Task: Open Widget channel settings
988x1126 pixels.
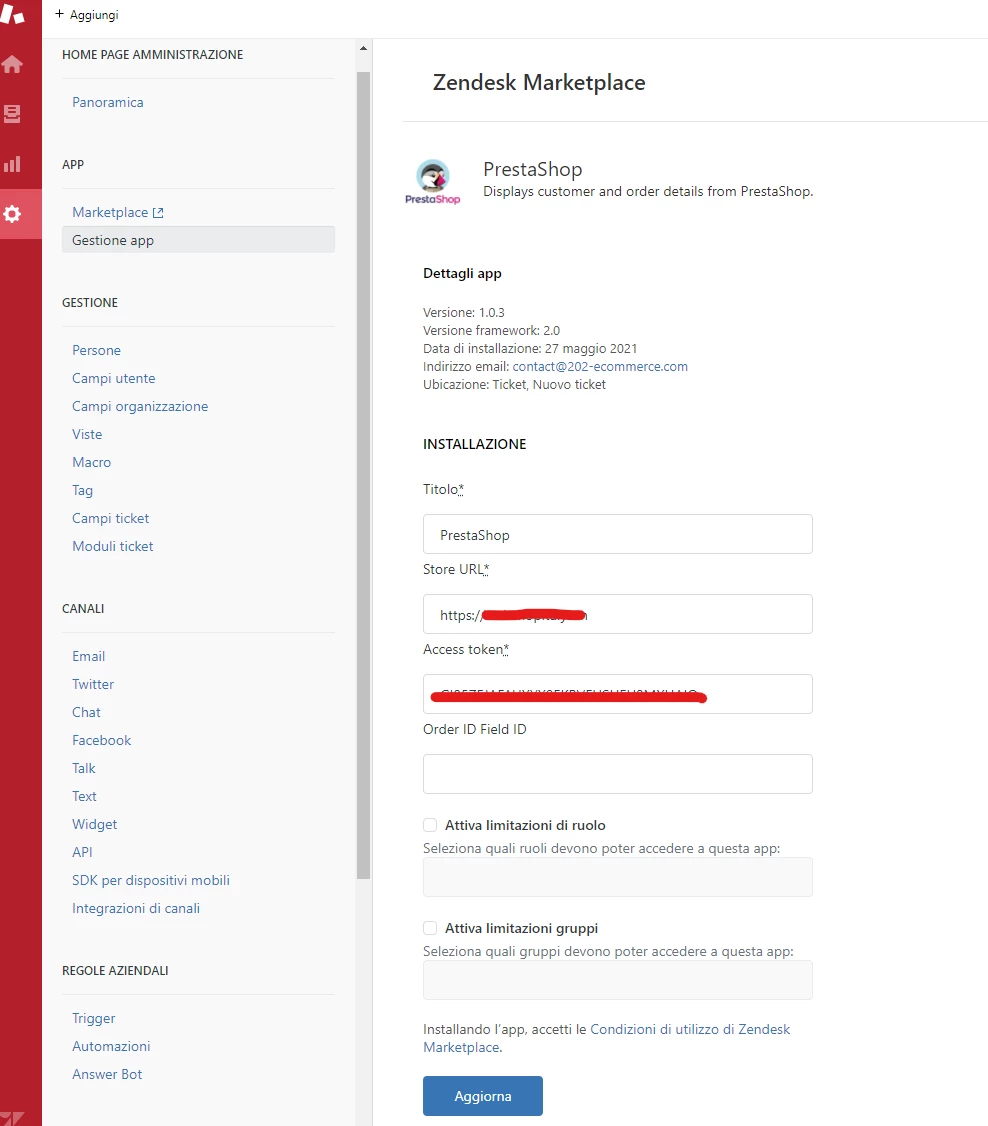Action: point(94,824)
